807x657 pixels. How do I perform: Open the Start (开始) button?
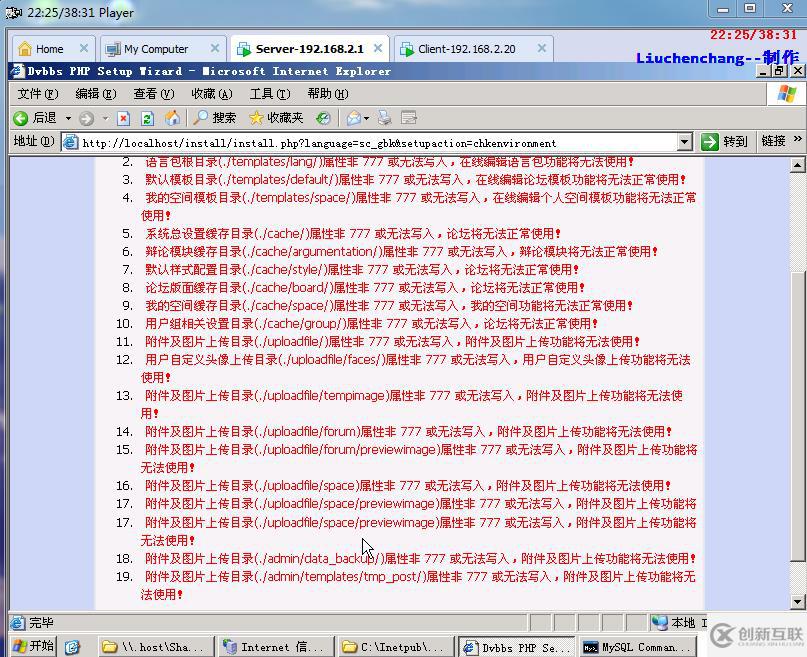click(x=33, y=646)
